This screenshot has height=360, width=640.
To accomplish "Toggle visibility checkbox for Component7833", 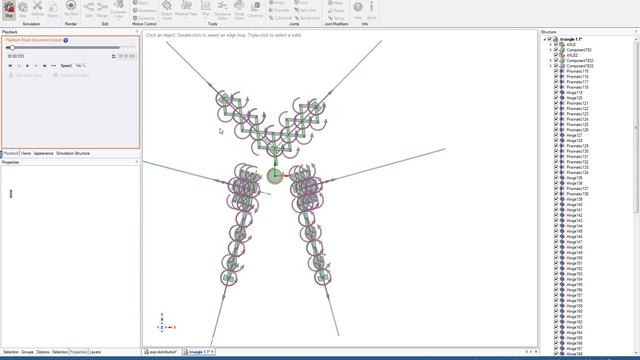I will point(556,66).
